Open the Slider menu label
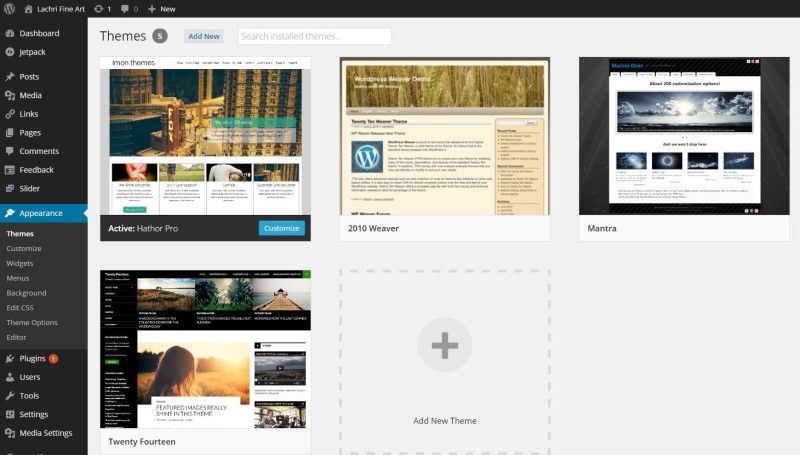 pos(30,188)
